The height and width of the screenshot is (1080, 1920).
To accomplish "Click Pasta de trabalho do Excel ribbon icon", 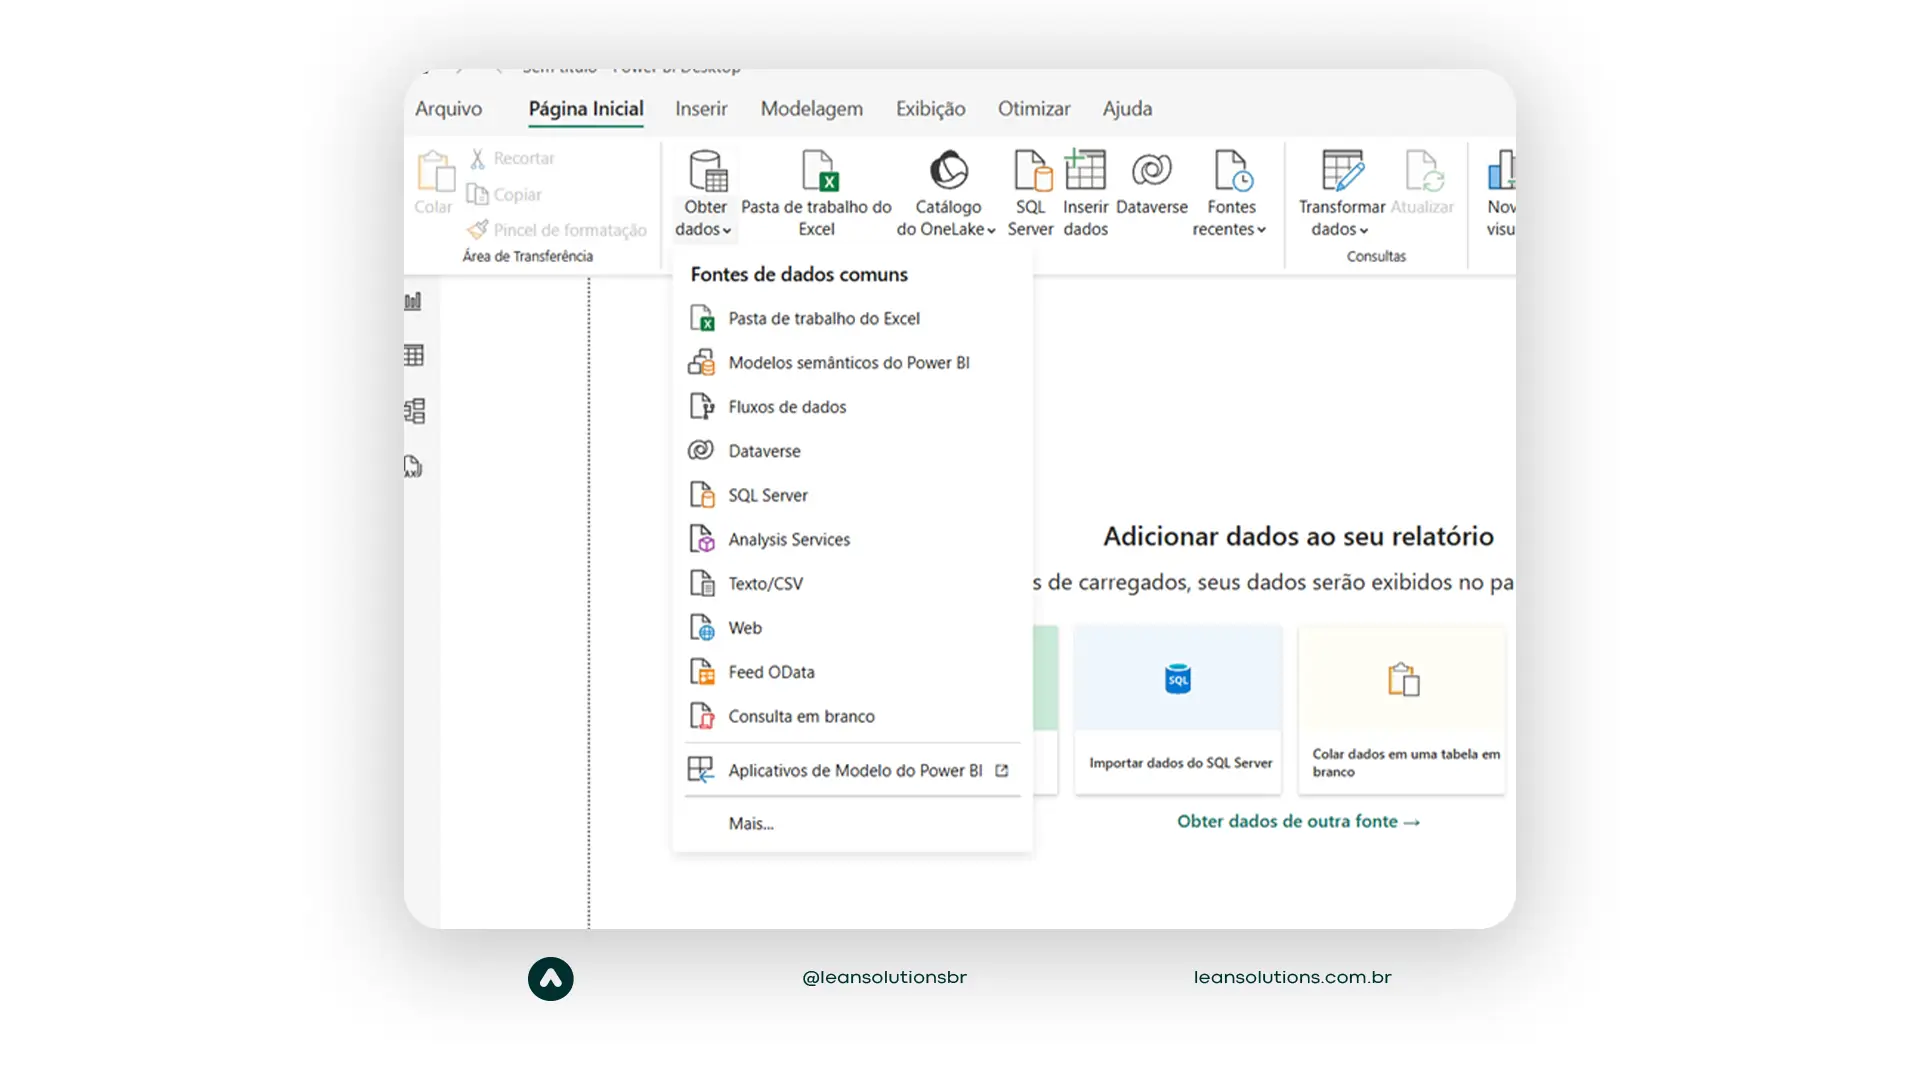I will point(819,170).
